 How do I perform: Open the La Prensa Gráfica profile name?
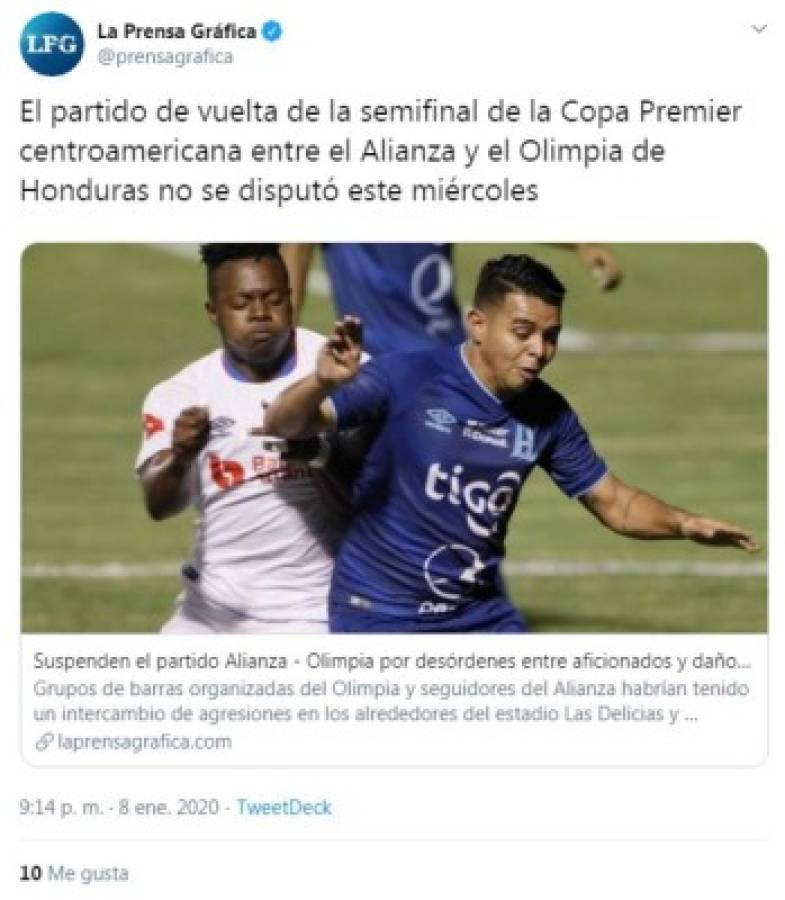pos(177,31)
